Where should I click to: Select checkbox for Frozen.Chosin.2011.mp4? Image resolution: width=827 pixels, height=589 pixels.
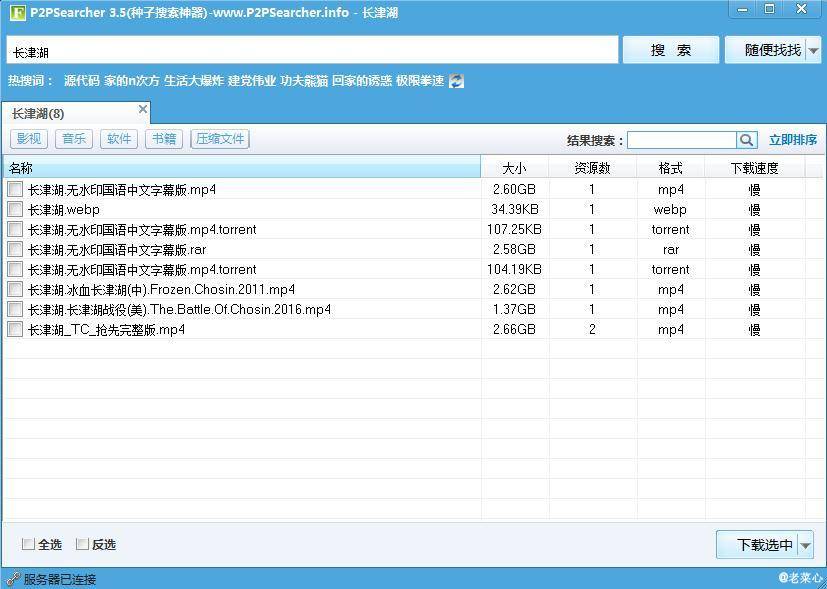tap(15, 289)
